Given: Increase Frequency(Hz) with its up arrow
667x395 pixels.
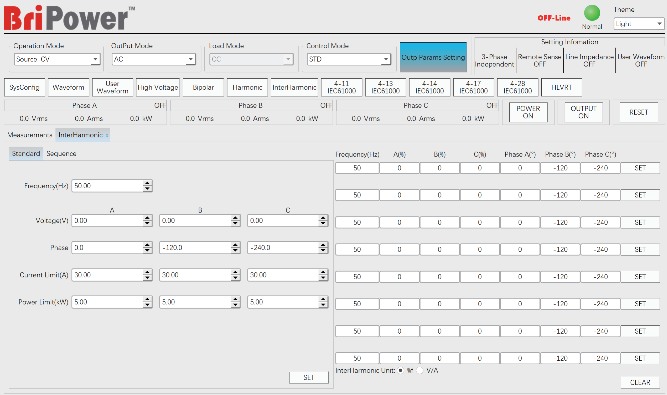Looking at the screenshot, I should pyautogui.click(x=147, y=183).
